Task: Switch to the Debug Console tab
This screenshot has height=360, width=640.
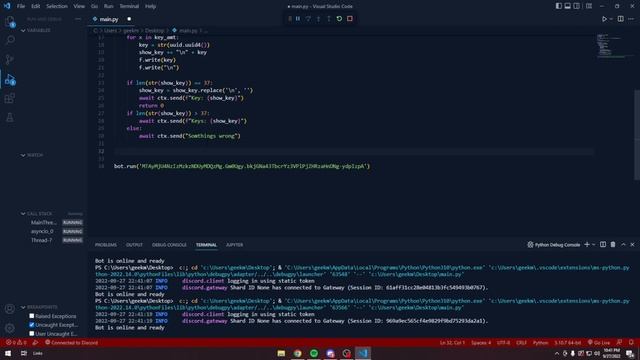Action: pos(169,245)
